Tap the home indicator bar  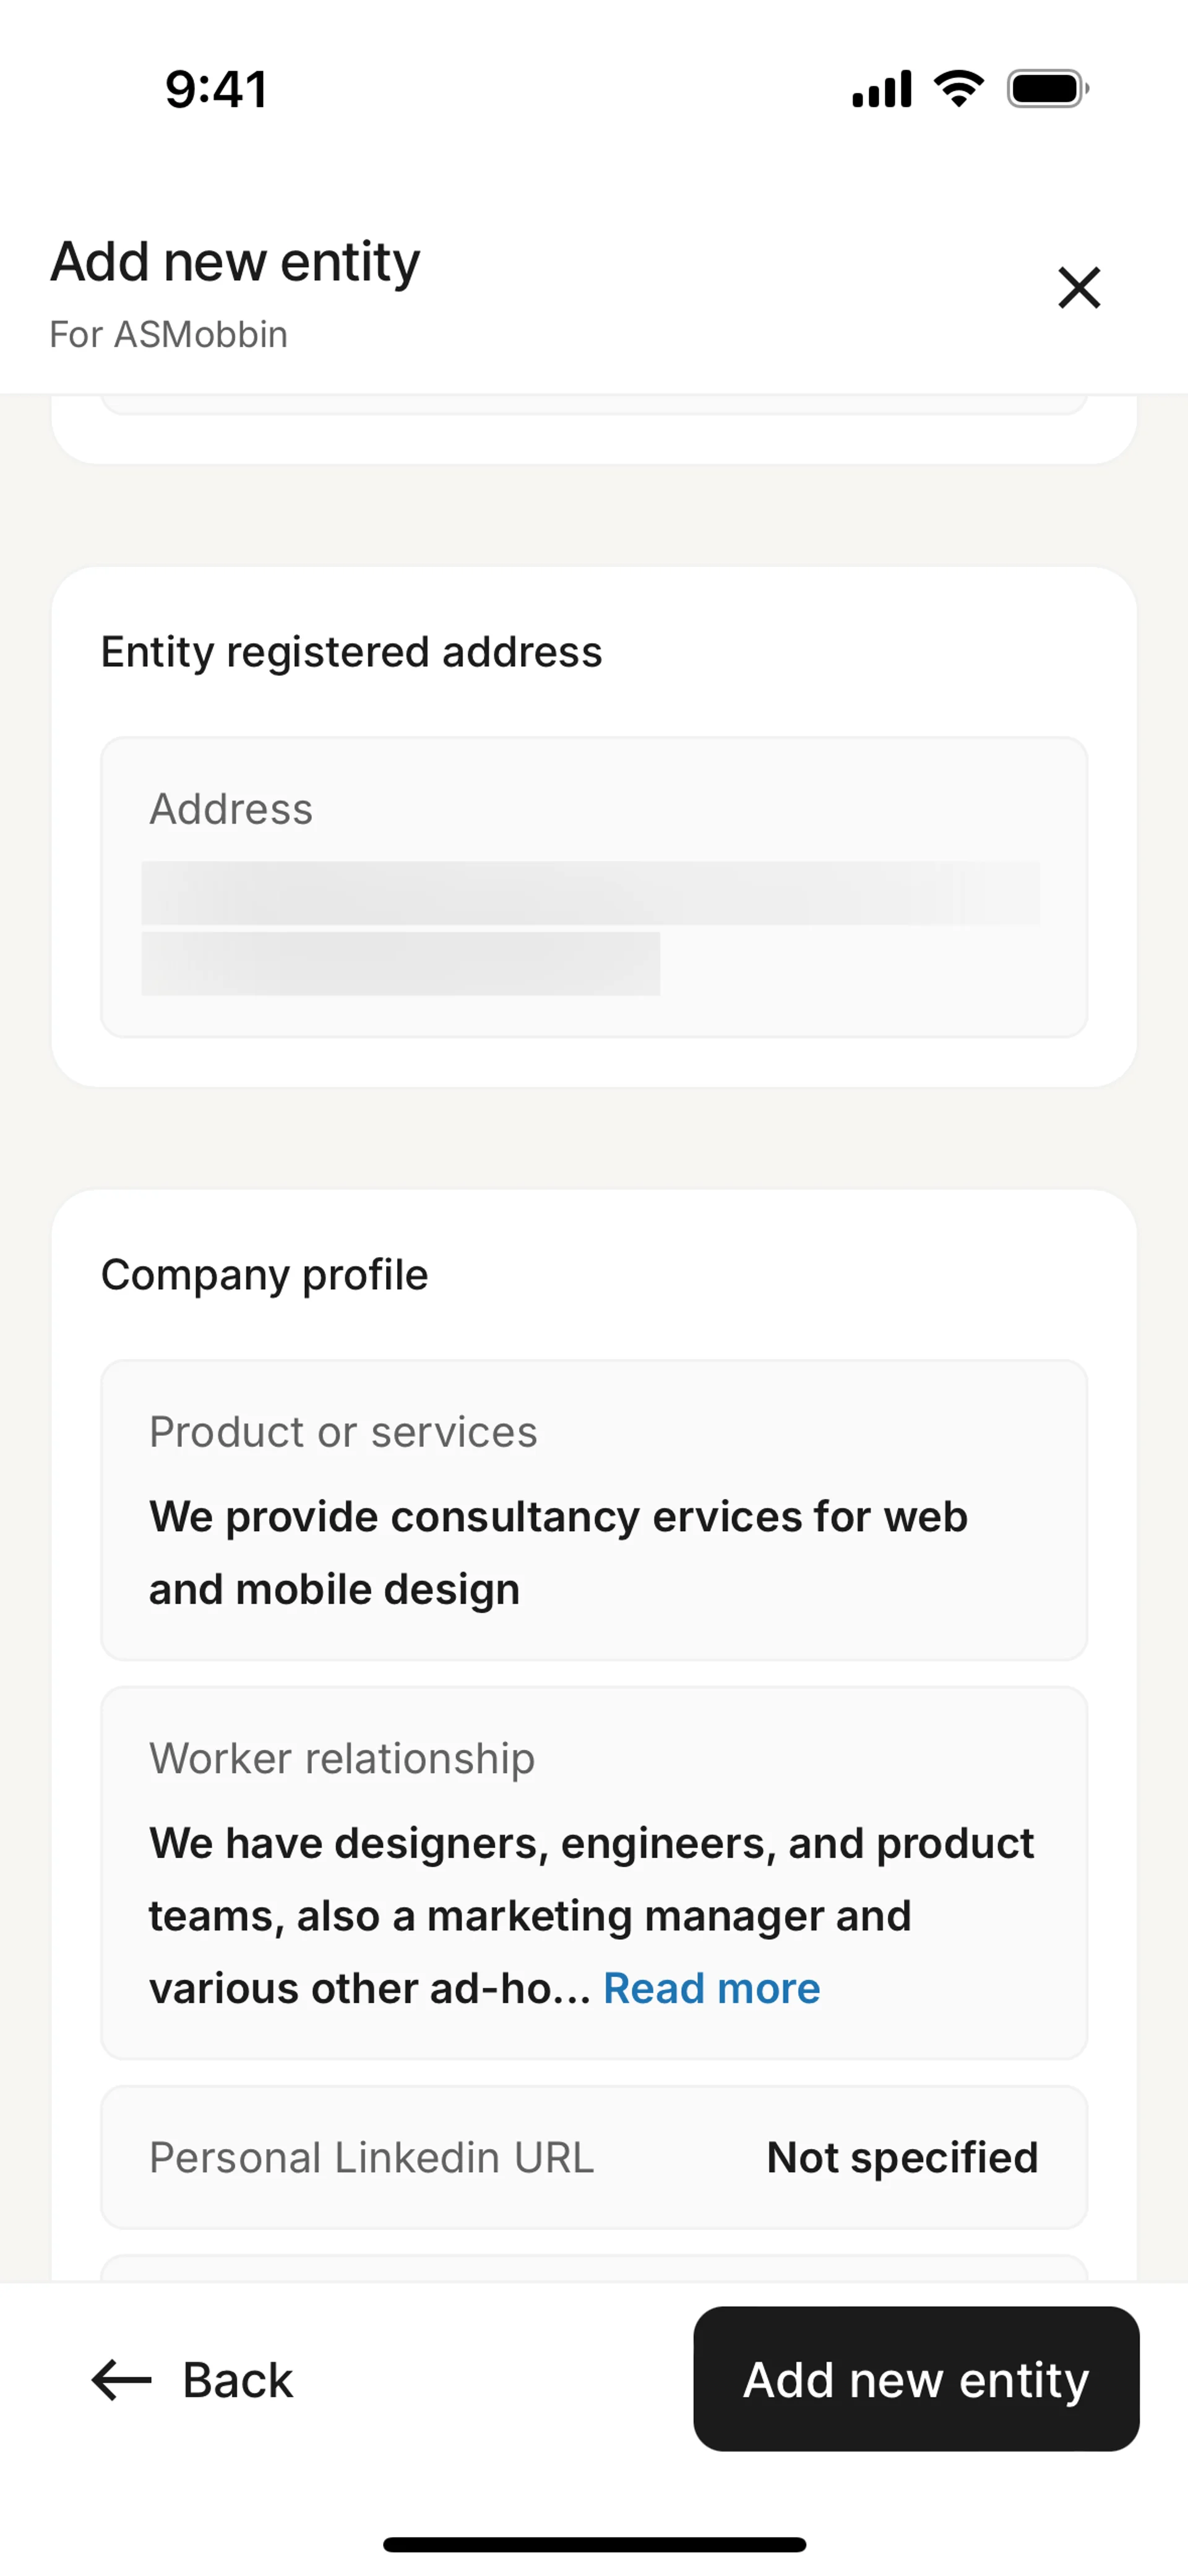click(x=594, y=2544)
